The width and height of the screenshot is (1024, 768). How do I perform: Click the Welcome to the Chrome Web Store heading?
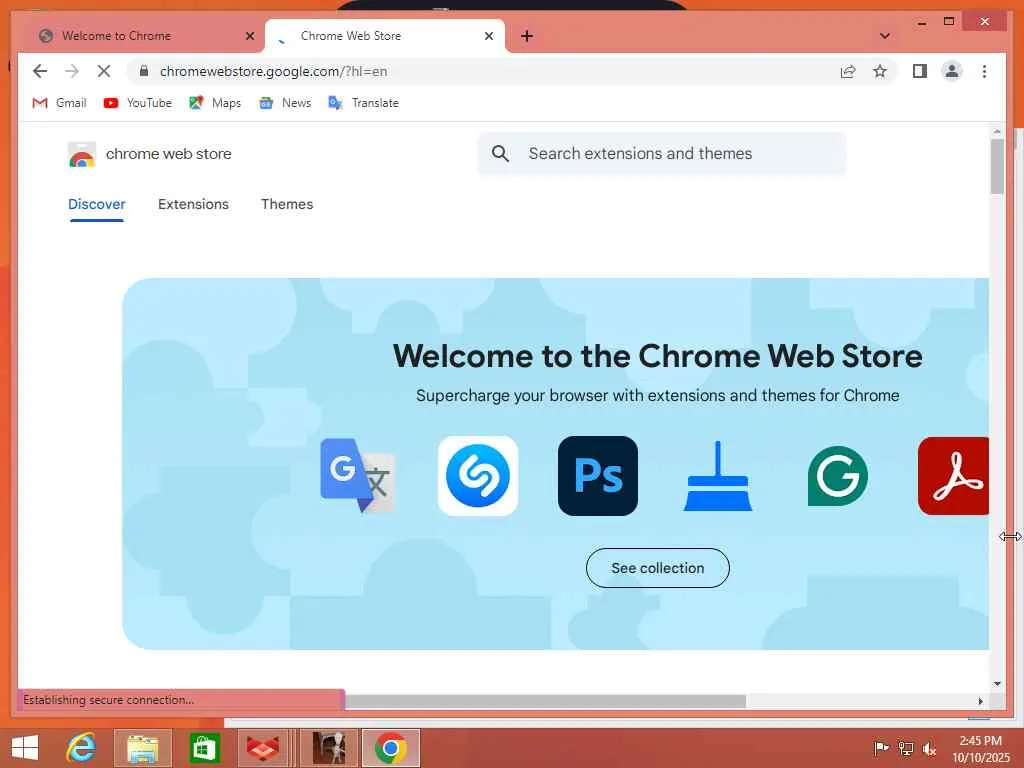point(658,356)
